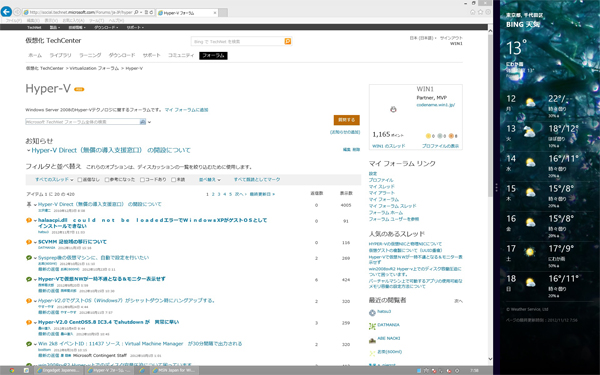Click the greyed Forward navigation button
600x375 pixels.
tap(17, 12)
